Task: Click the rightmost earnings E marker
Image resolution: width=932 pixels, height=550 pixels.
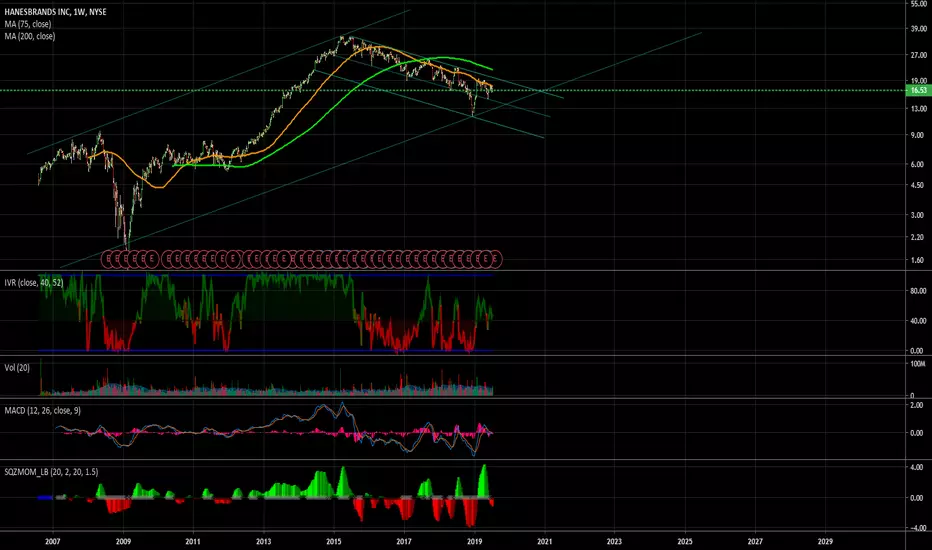Action: 495,259
